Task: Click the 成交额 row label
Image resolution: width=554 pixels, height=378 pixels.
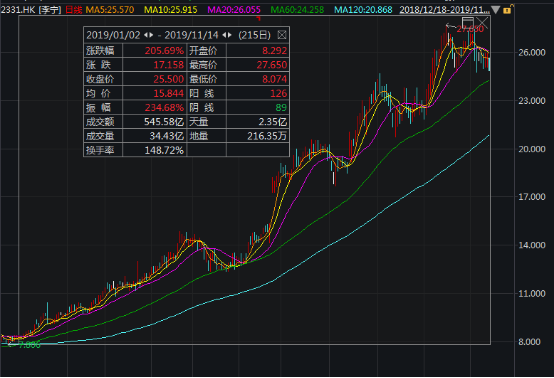Action: coord(100,122)
